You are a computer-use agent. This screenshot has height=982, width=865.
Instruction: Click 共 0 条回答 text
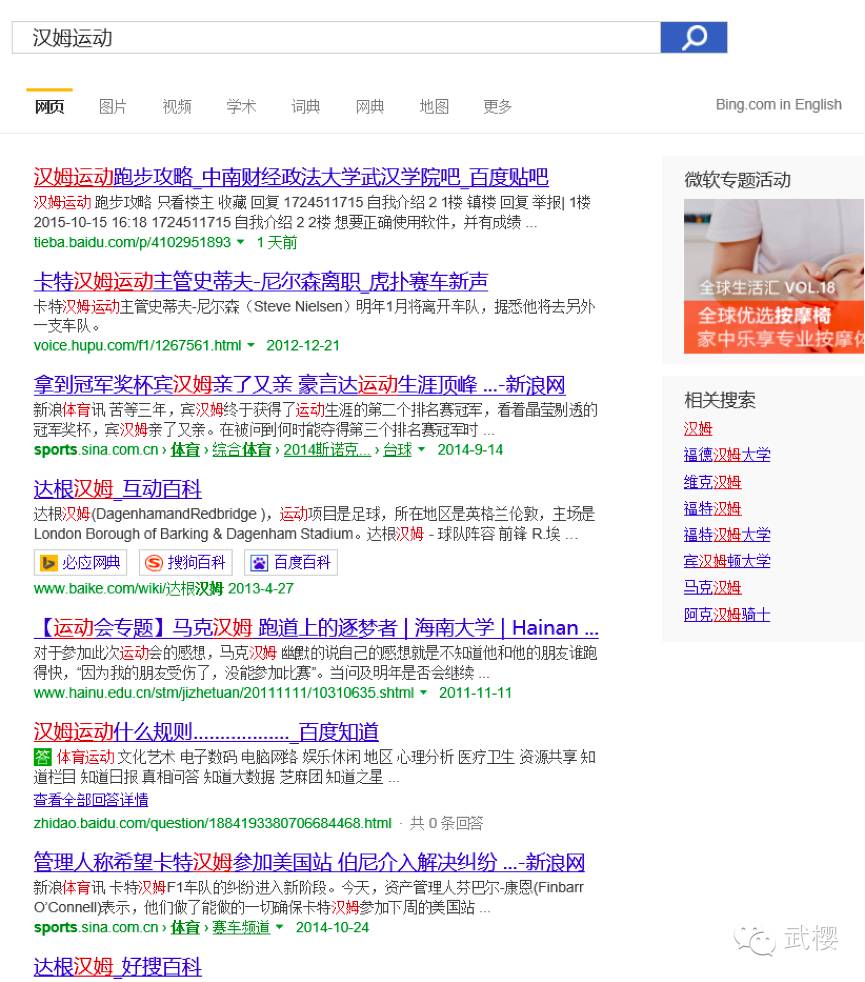point(446,823)
